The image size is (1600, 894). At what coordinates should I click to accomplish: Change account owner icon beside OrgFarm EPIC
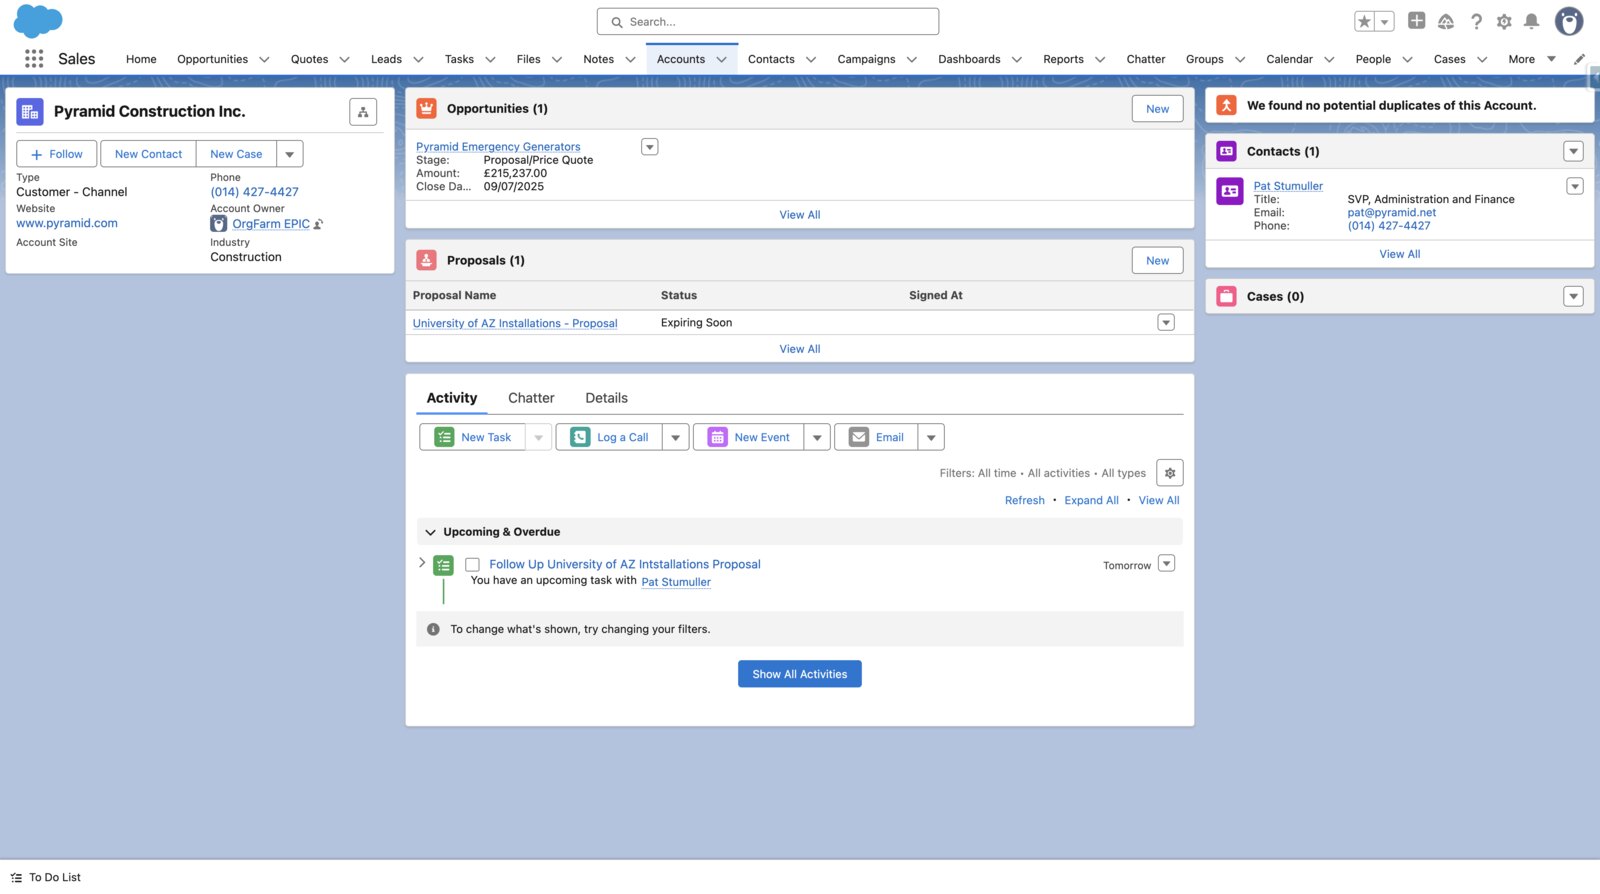[x=319, y=224]
